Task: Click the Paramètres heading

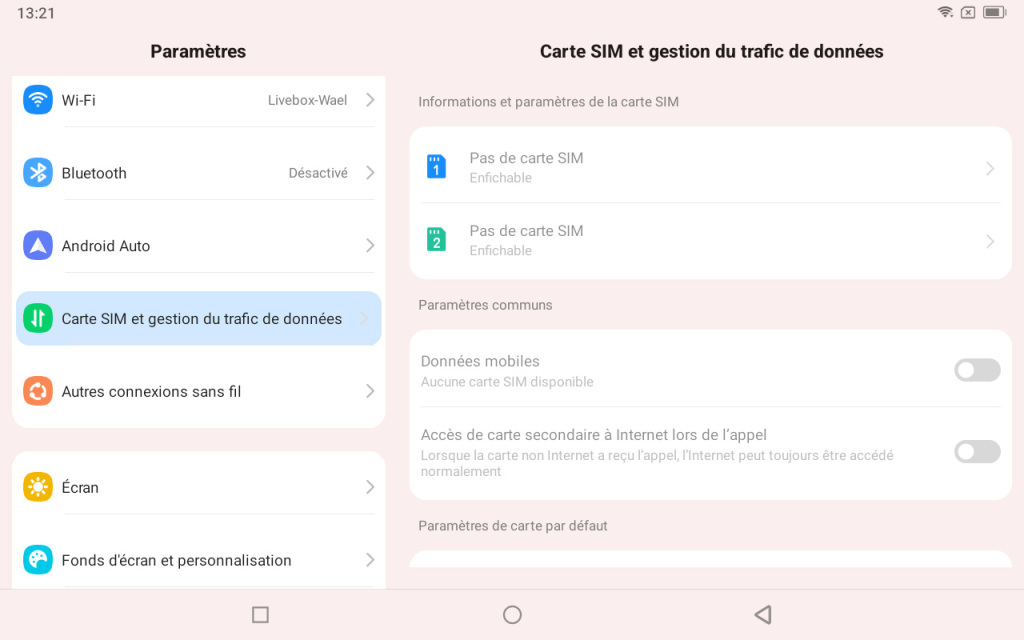Action: (197, 51)
